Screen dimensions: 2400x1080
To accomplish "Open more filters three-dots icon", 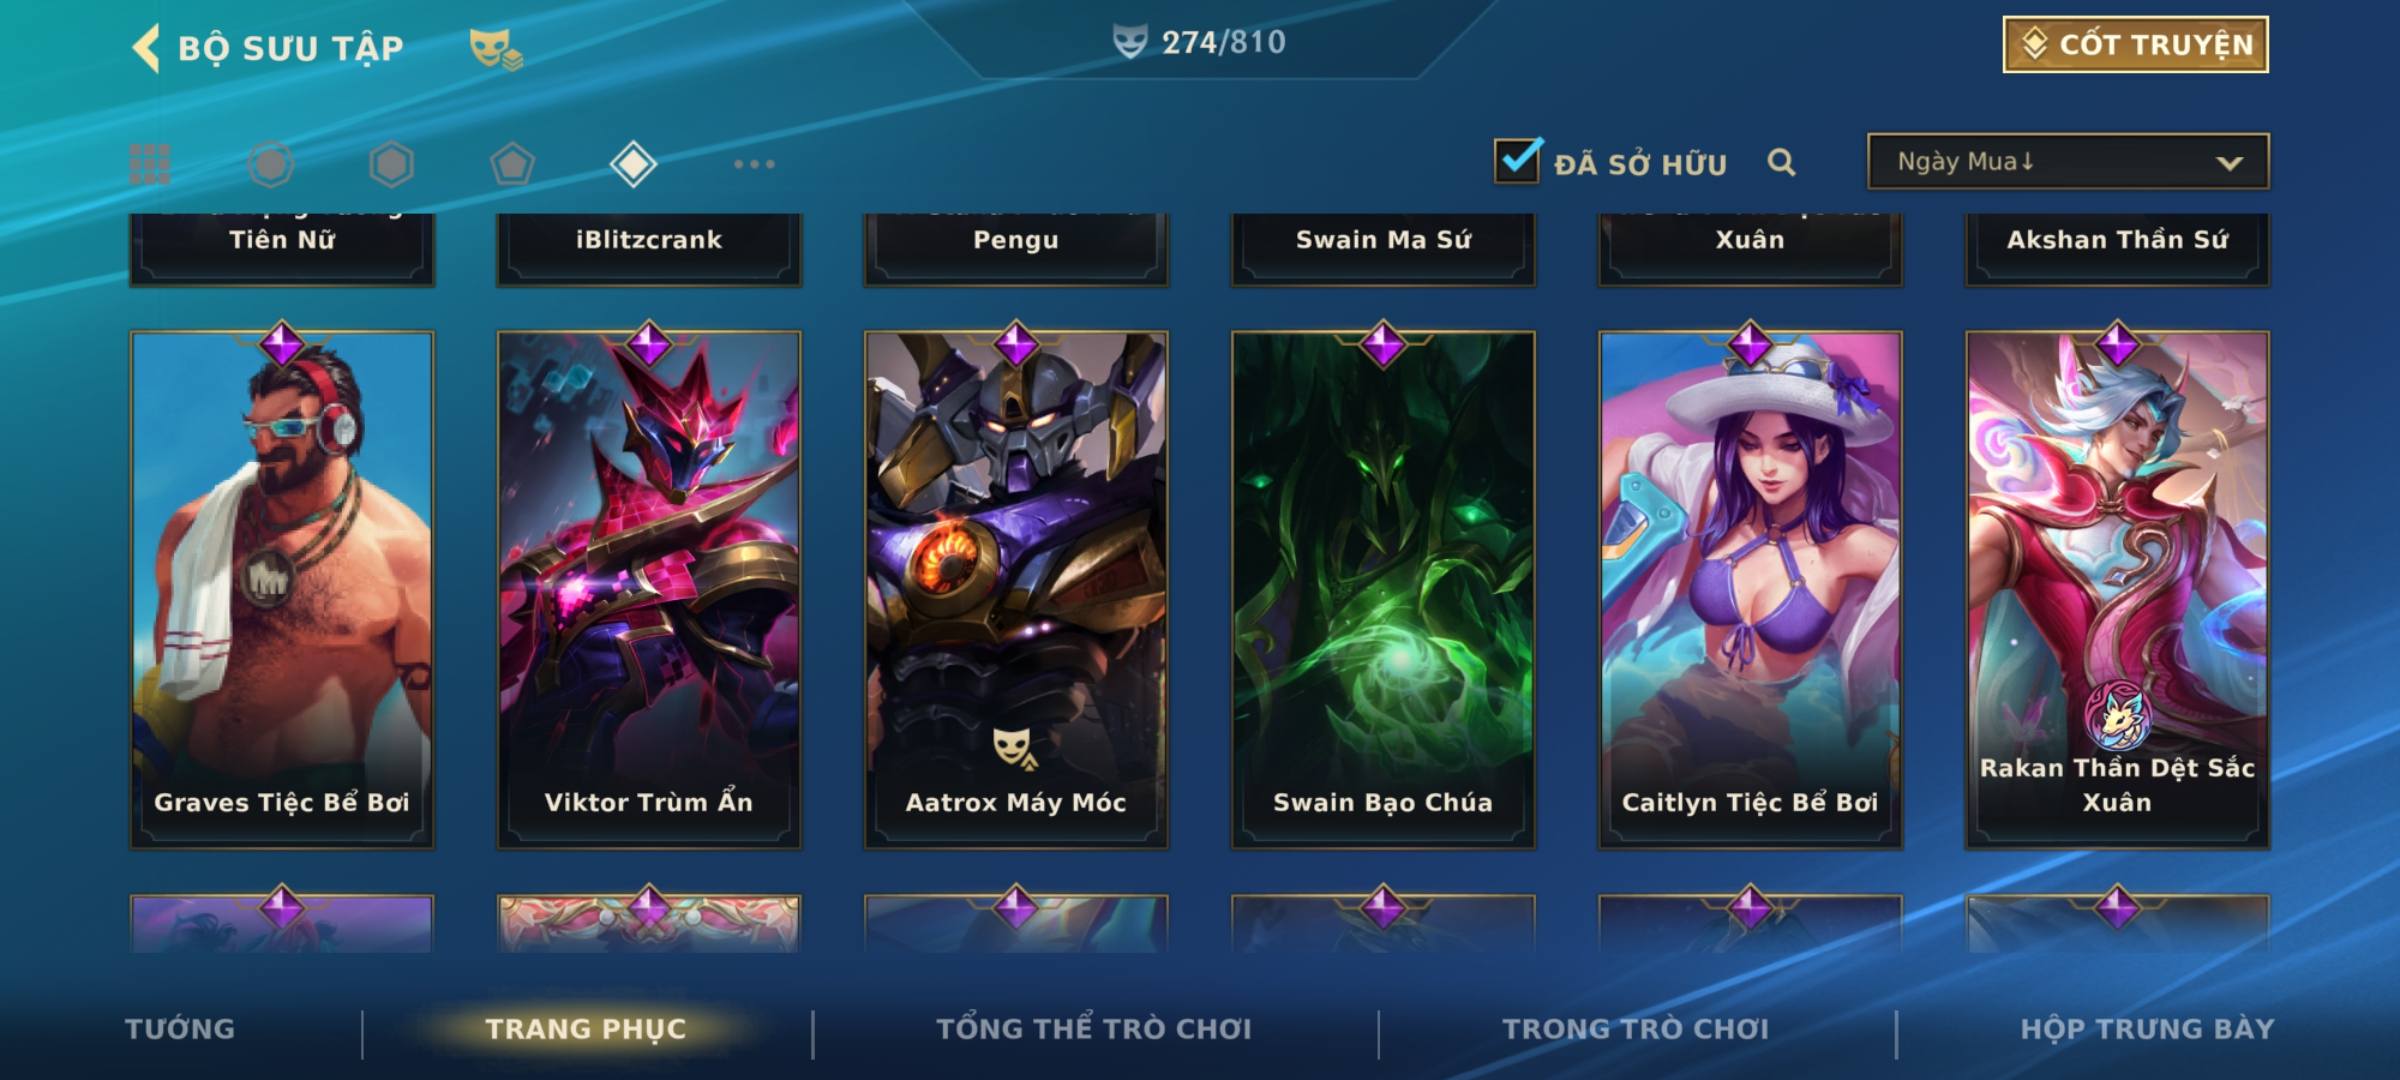I will 754,164.
